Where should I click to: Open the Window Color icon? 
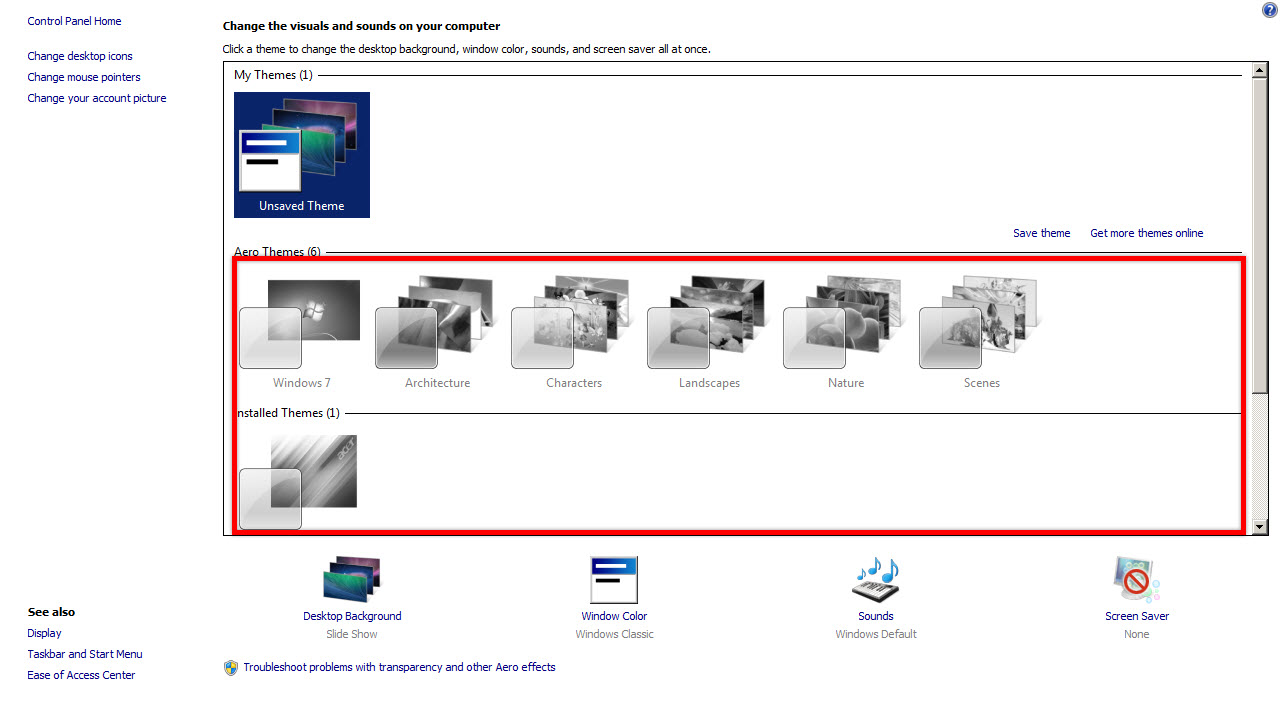(x=614, y=580)
